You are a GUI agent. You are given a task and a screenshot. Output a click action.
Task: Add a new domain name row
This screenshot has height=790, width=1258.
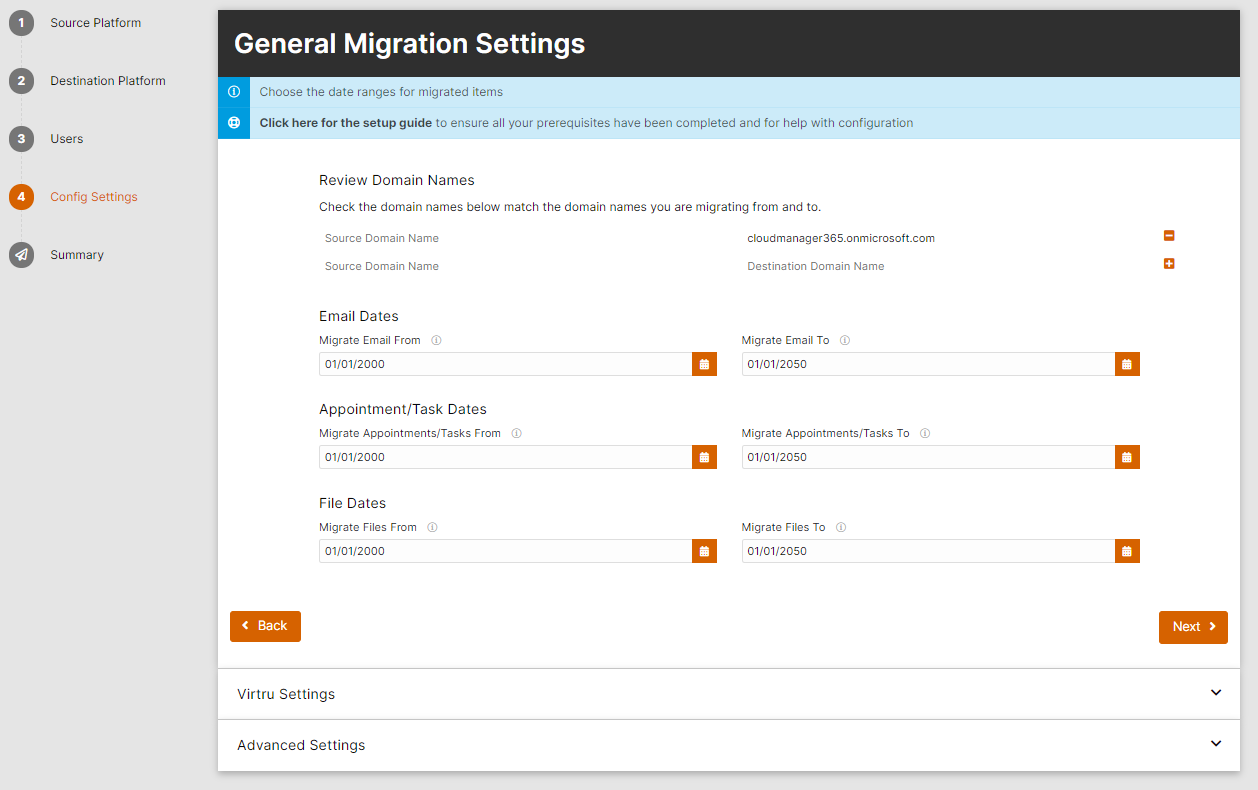tap(1168, 264)
